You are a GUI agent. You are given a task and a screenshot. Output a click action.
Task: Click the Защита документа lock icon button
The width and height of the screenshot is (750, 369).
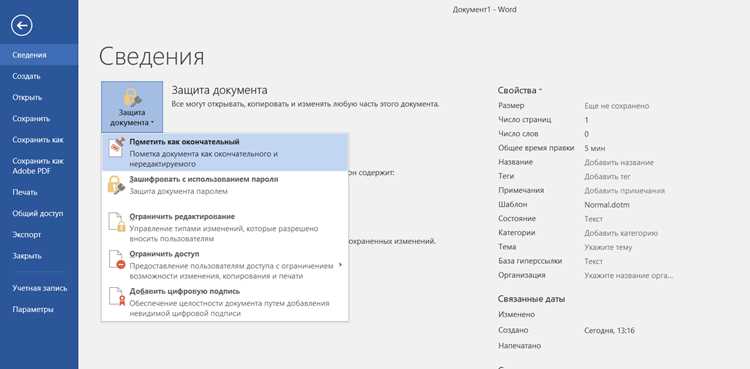pyautogui.click(x=132, y=107)
